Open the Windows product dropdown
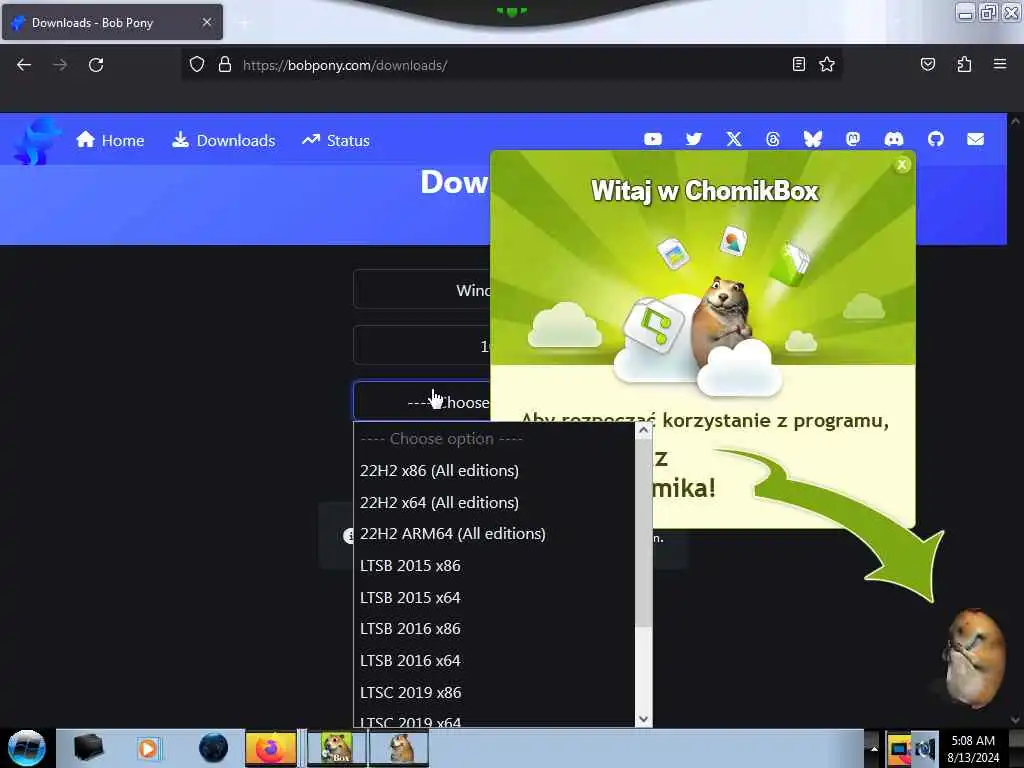Image resolution: width=1024 pixels, height=768 pixels. coord(422,290)
